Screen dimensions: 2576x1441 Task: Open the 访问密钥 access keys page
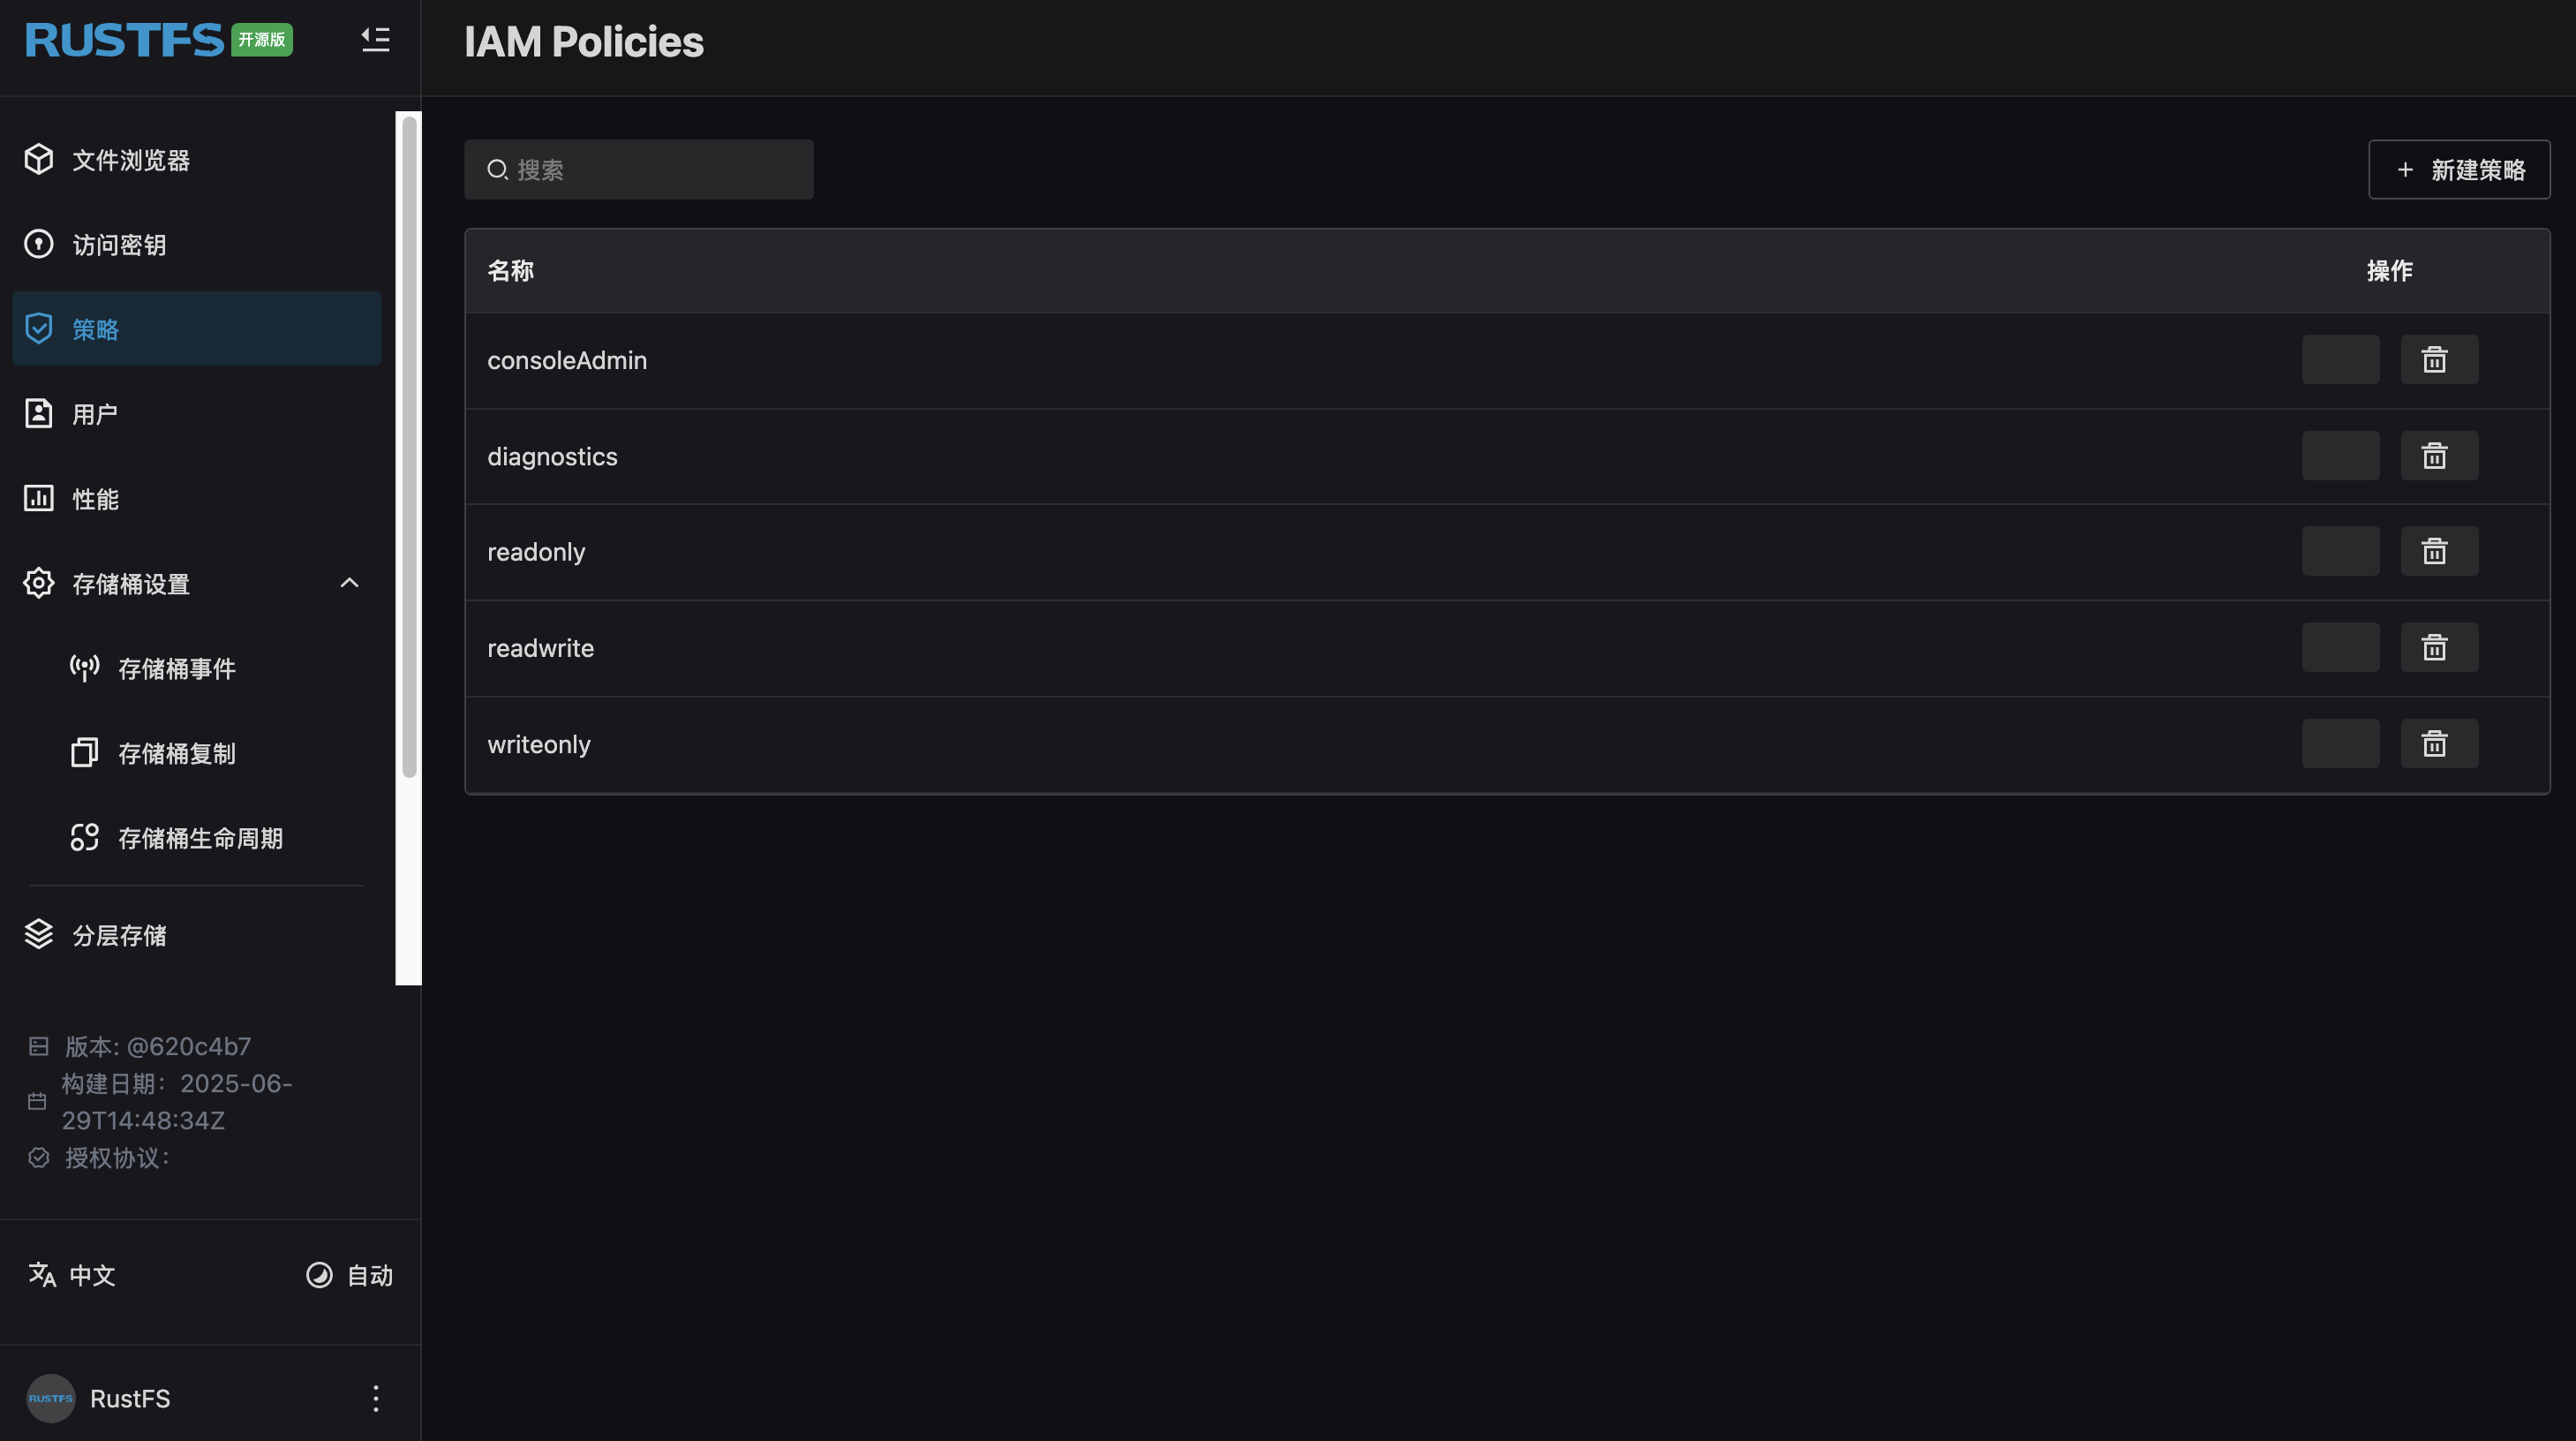click(x=118, y=245)
